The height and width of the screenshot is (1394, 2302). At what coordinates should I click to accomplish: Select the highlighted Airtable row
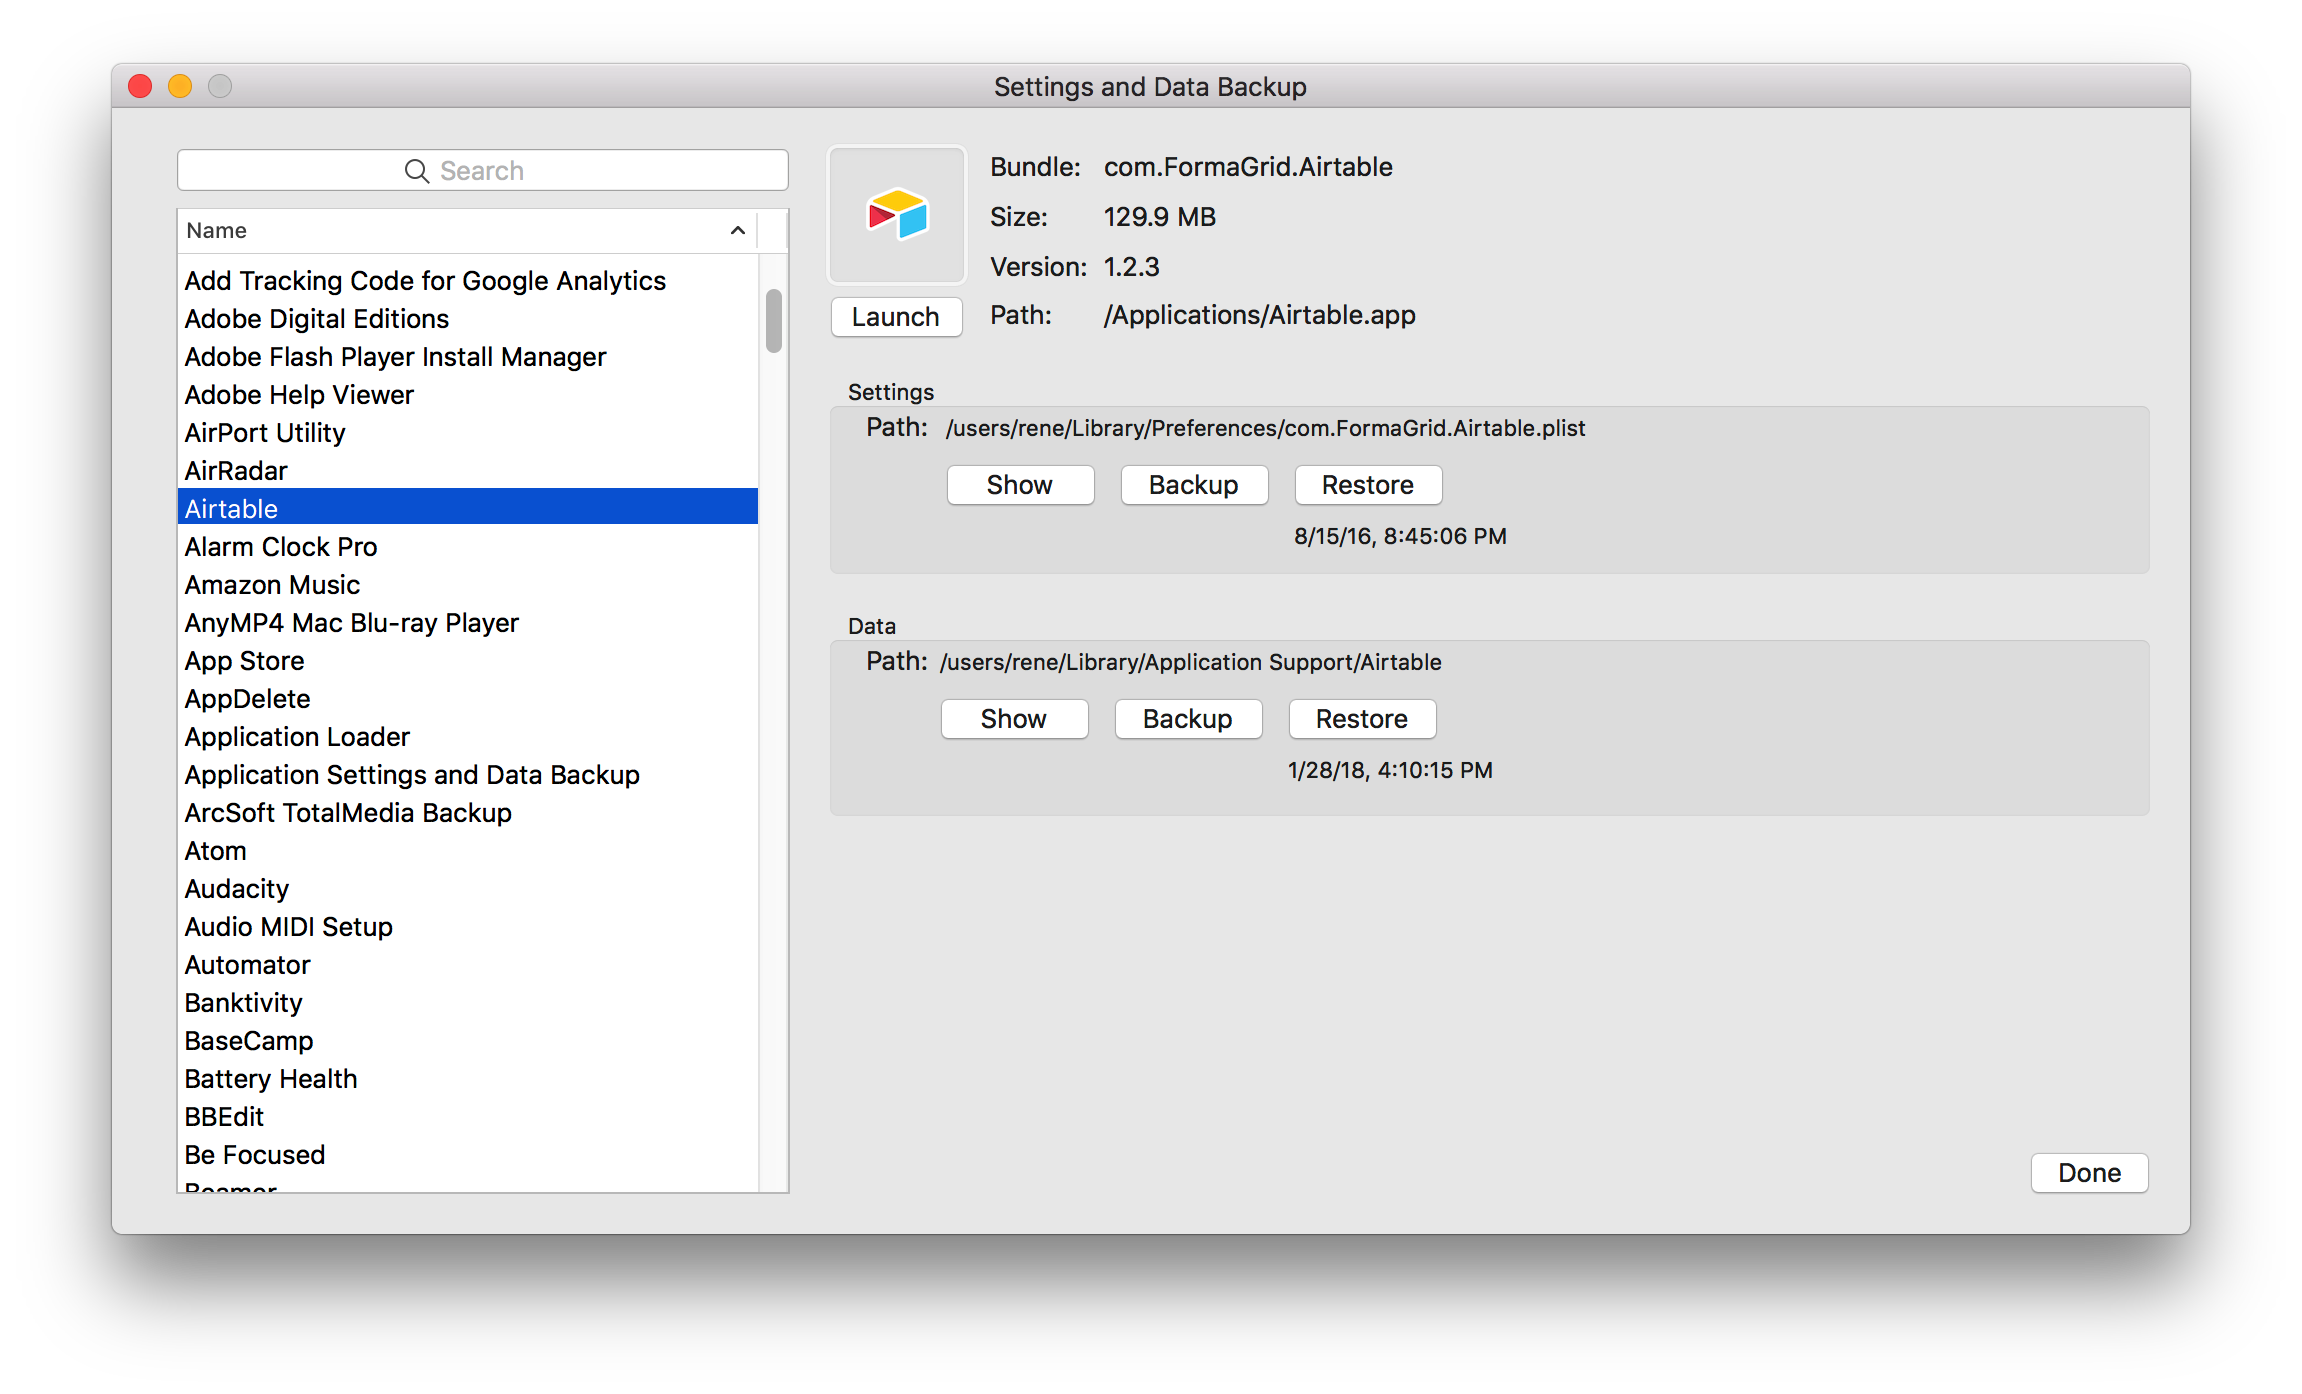tap(467, 507)
